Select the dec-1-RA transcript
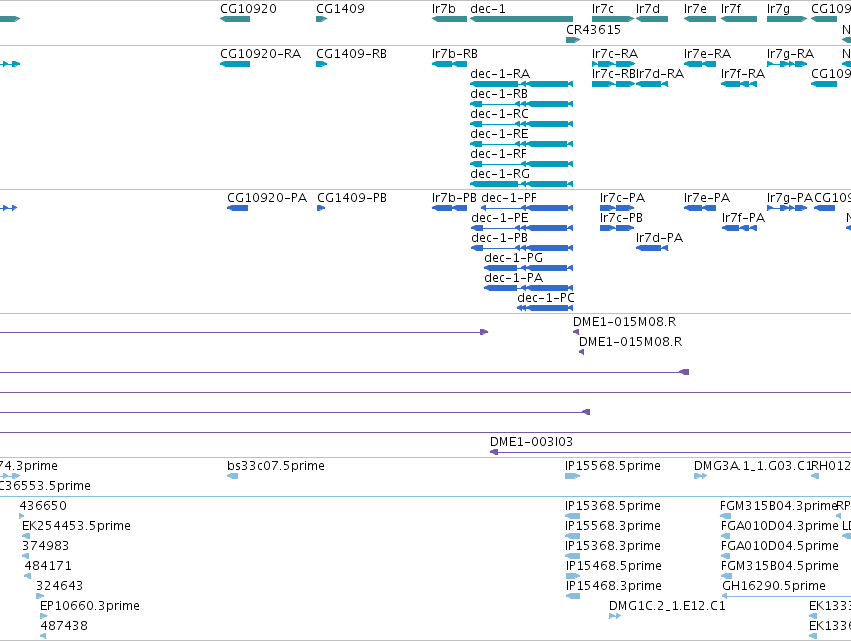Viewport: 851px width, 641px height. pos(522,84)
